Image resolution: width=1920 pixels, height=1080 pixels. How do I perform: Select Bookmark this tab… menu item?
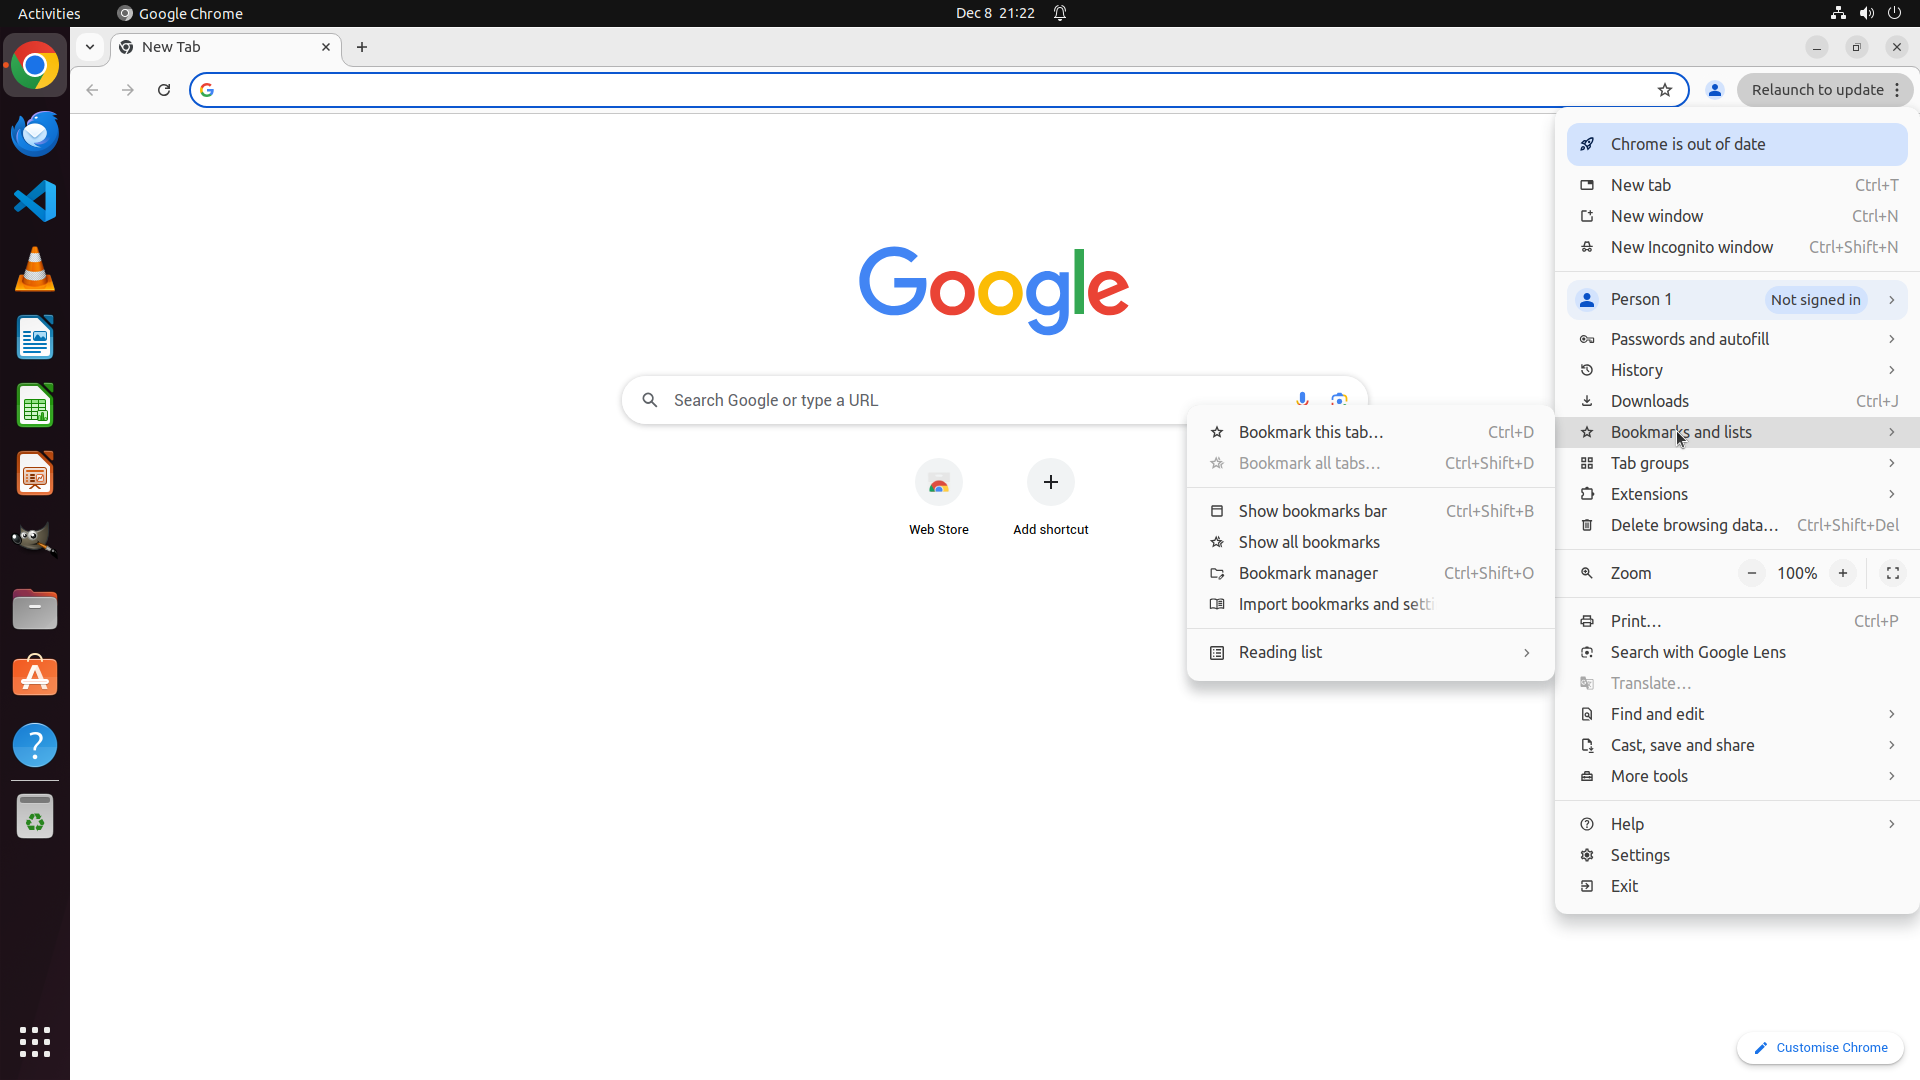1371,432
